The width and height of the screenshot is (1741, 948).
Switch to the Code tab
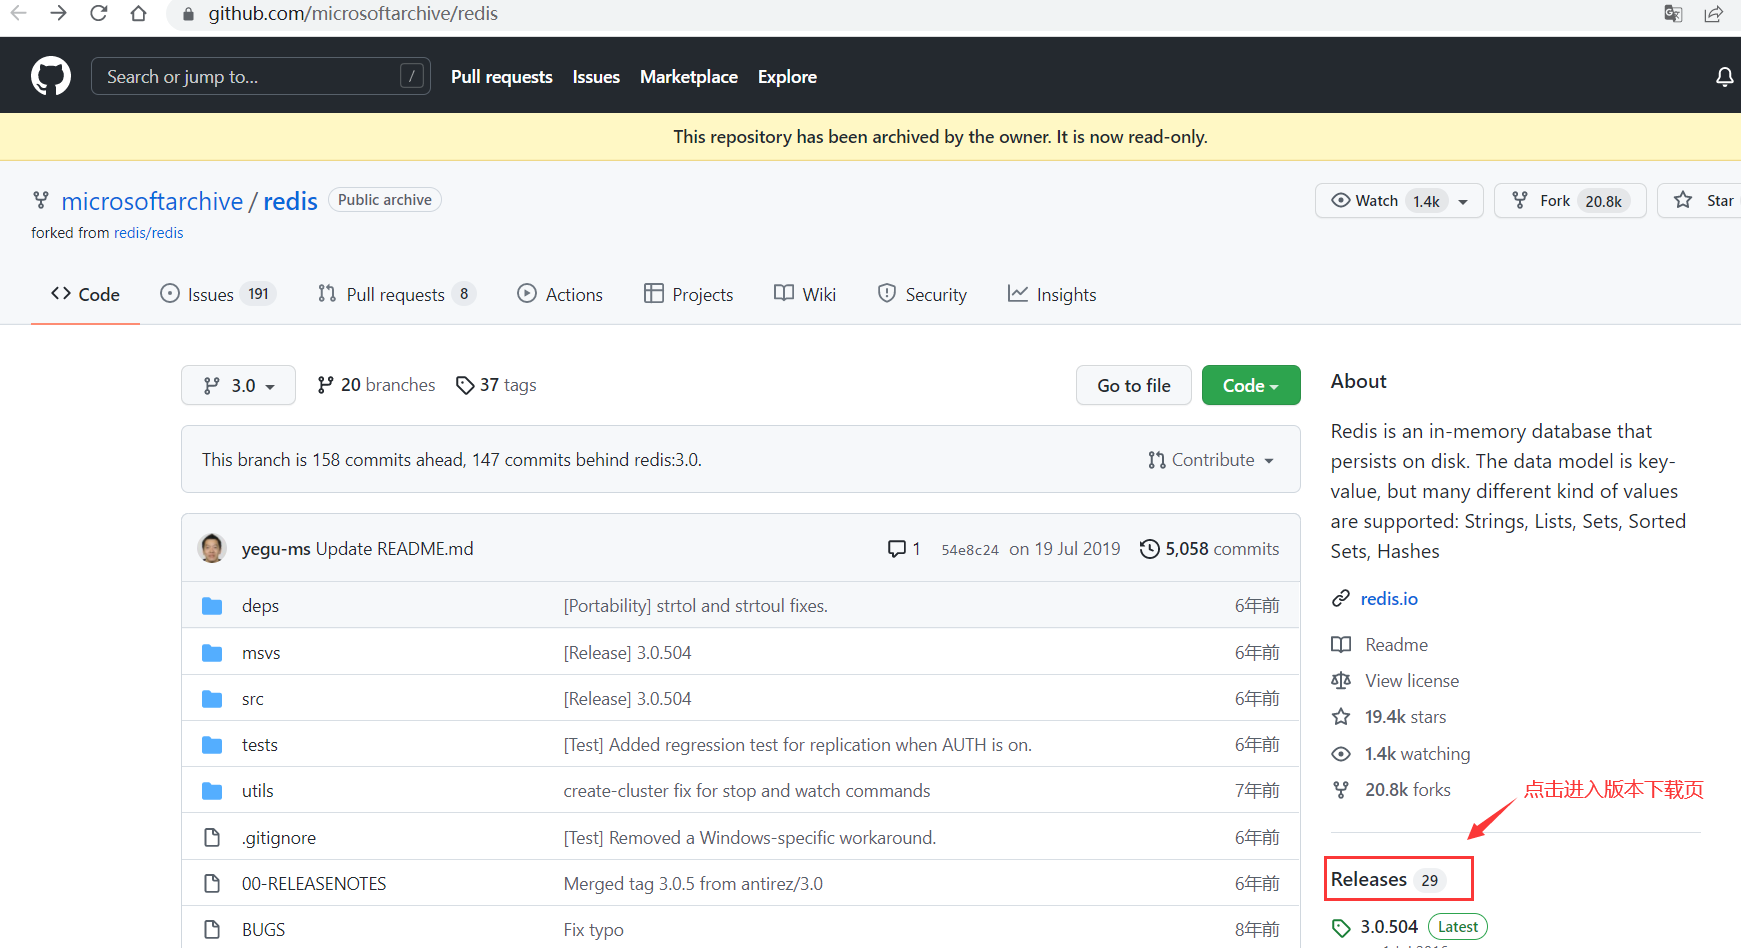coord(85,294)
